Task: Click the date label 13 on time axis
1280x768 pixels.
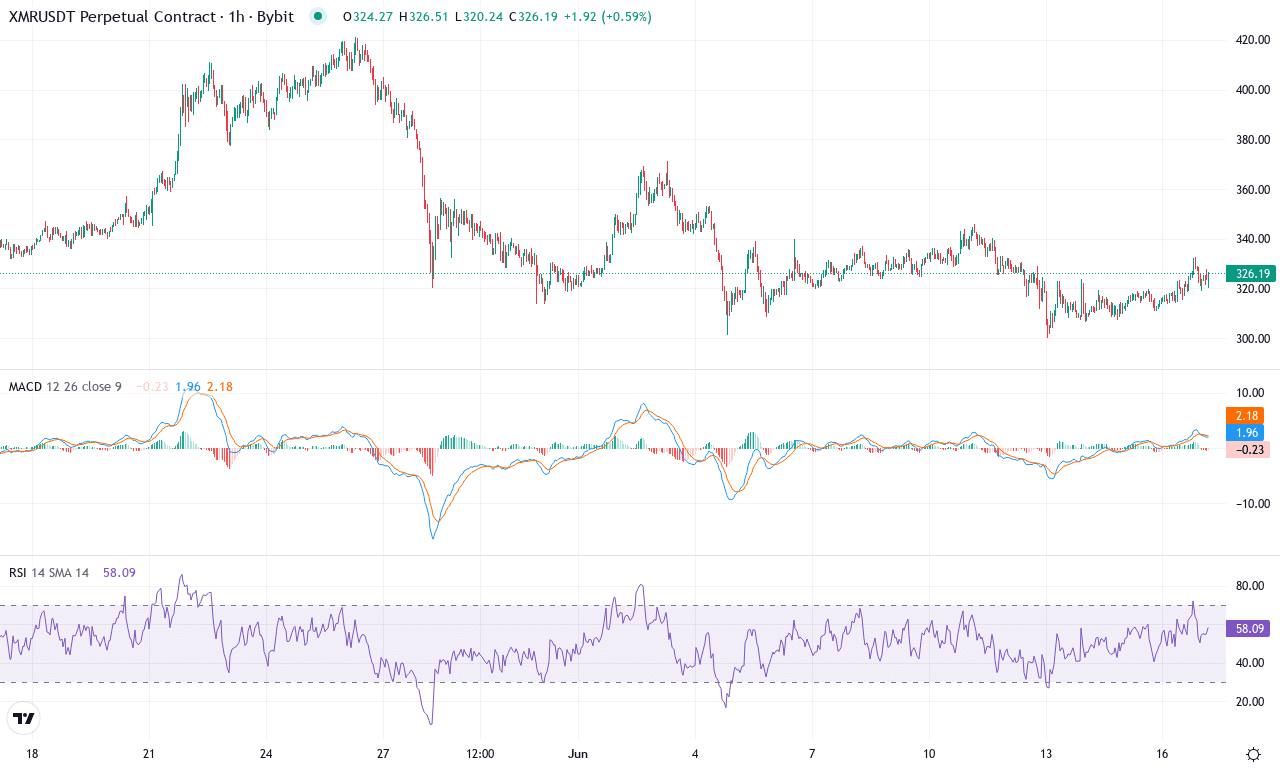Action: pos(1046,753)
